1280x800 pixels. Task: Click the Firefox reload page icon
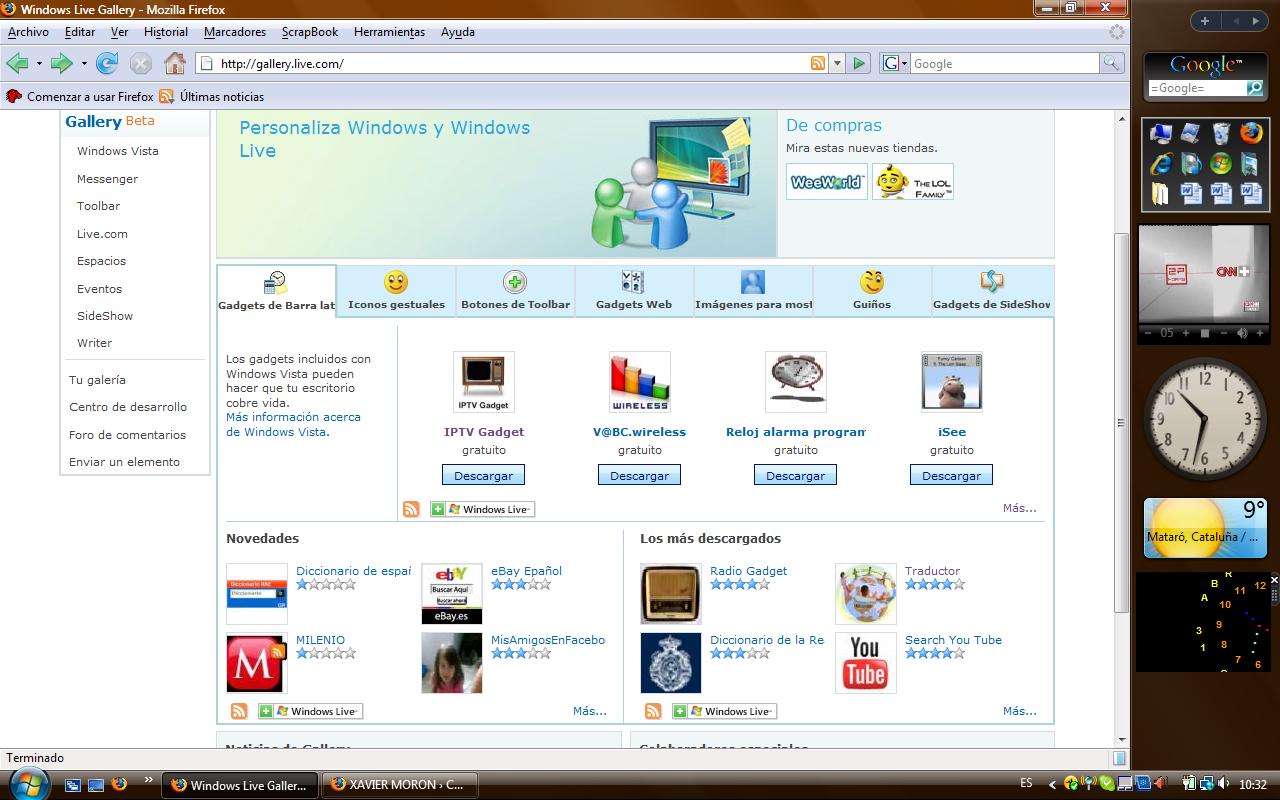point(107,63)
